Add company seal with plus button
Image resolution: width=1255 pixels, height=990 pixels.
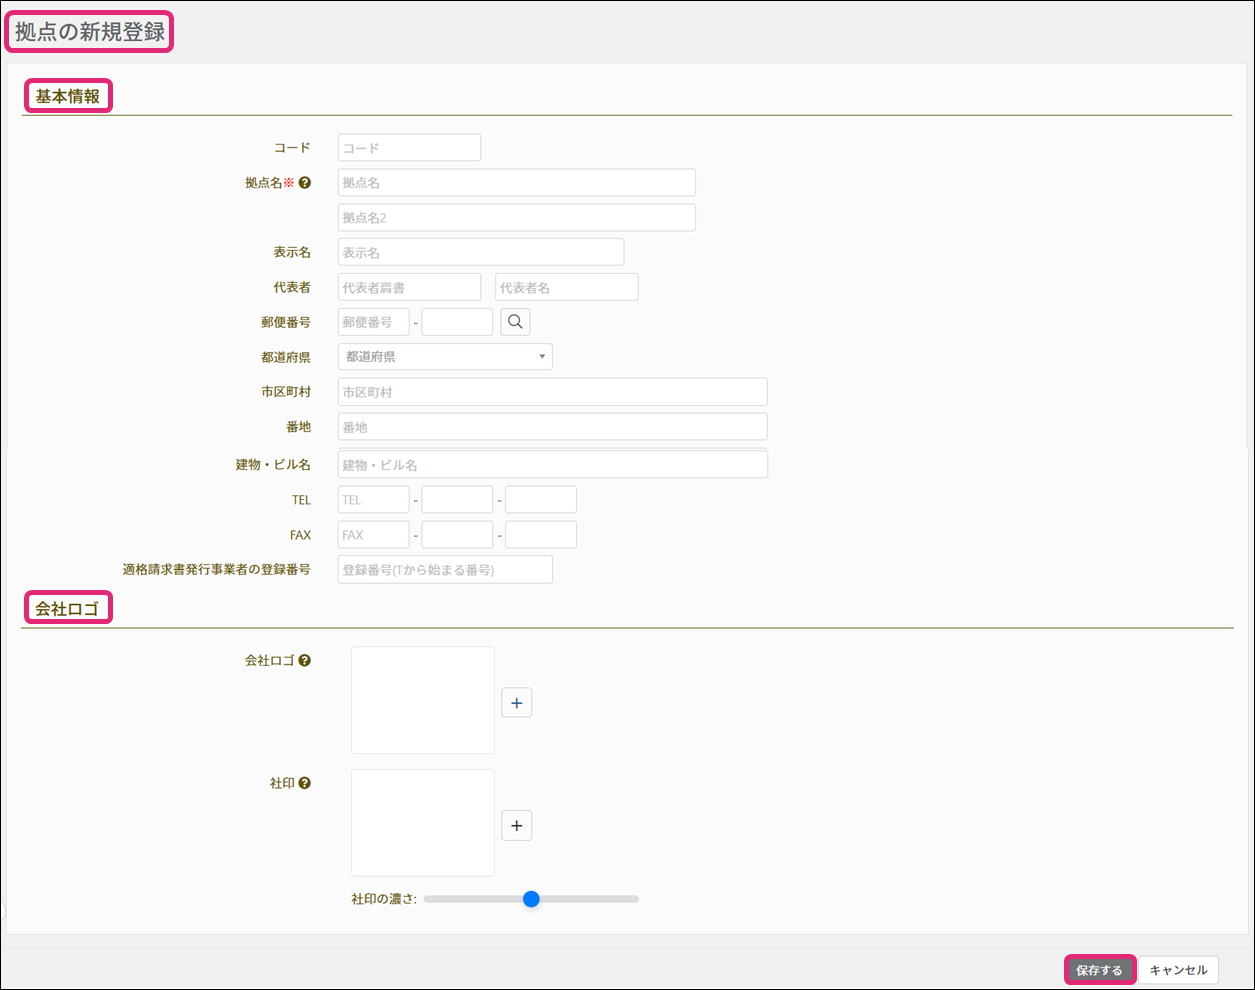[x=516, y=826]
